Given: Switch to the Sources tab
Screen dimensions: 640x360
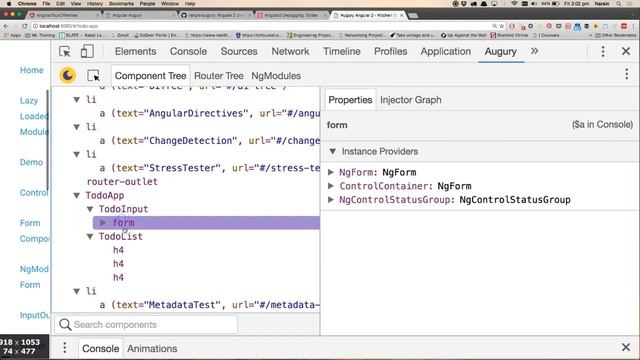Looking at the screenshot, I should (239, 51).
